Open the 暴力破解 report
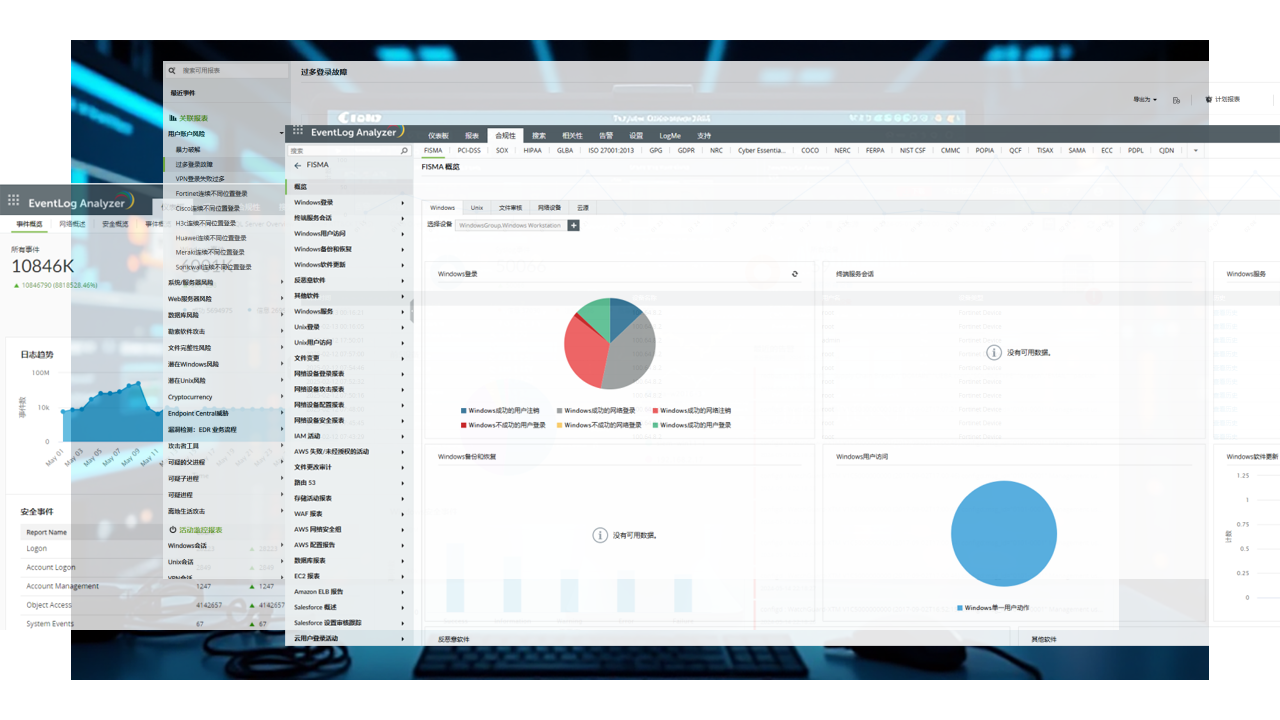This screenshot has height=720, width=1280. click(x=188, y=149)
